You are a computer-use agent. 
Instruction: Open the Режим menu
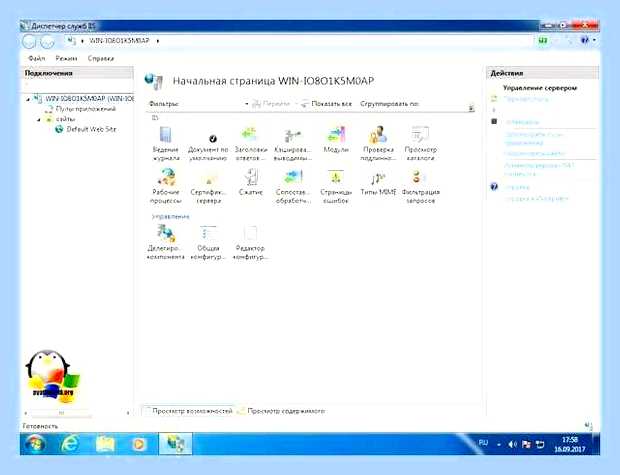(x=66, y=58)
